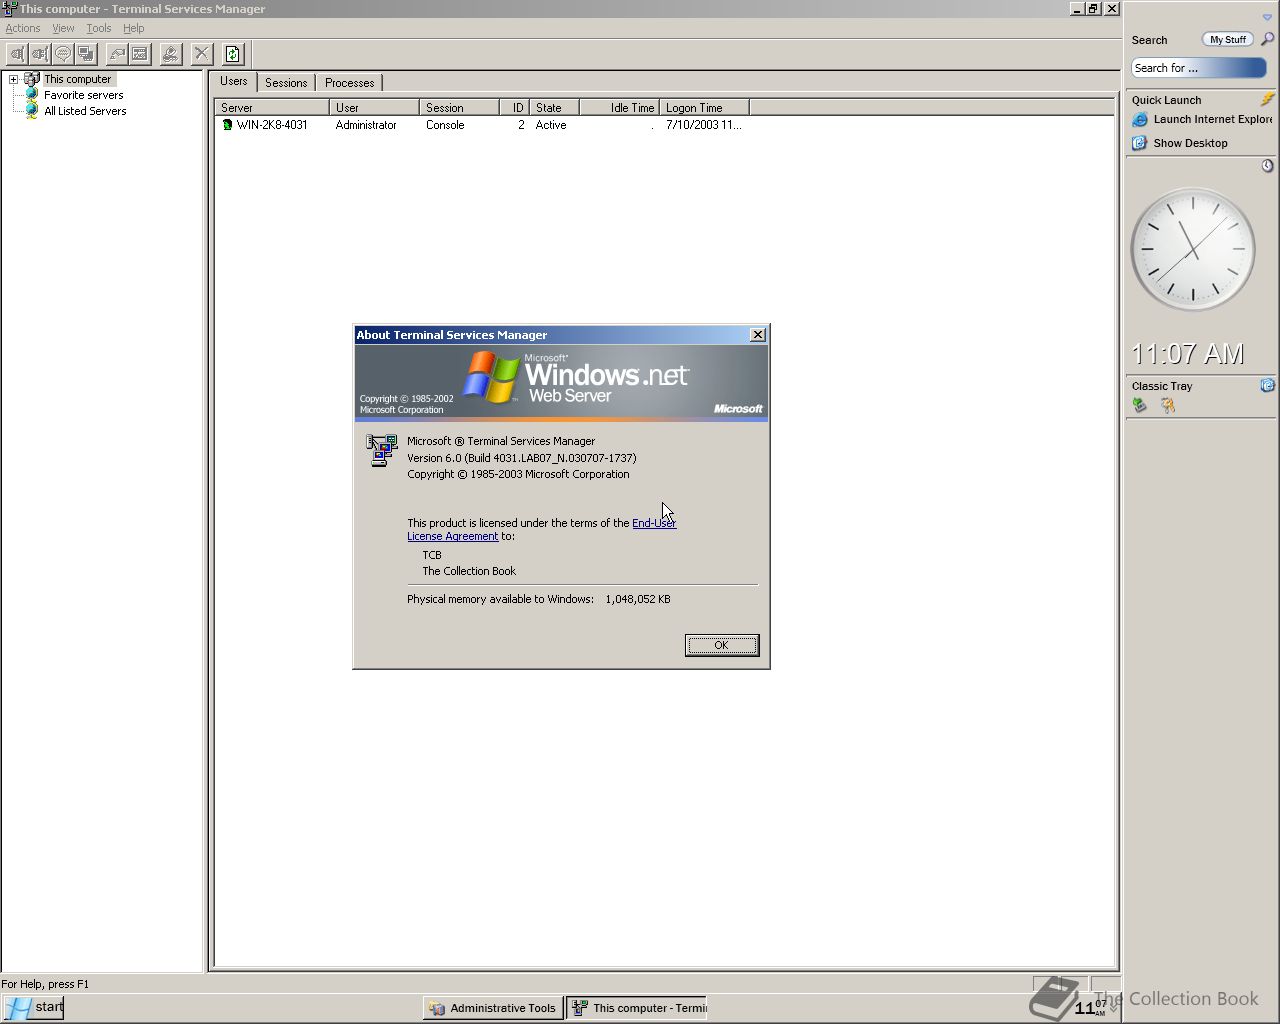Sort by the User column header
Screen dimensions: 1280x1024
coord(374,107)
